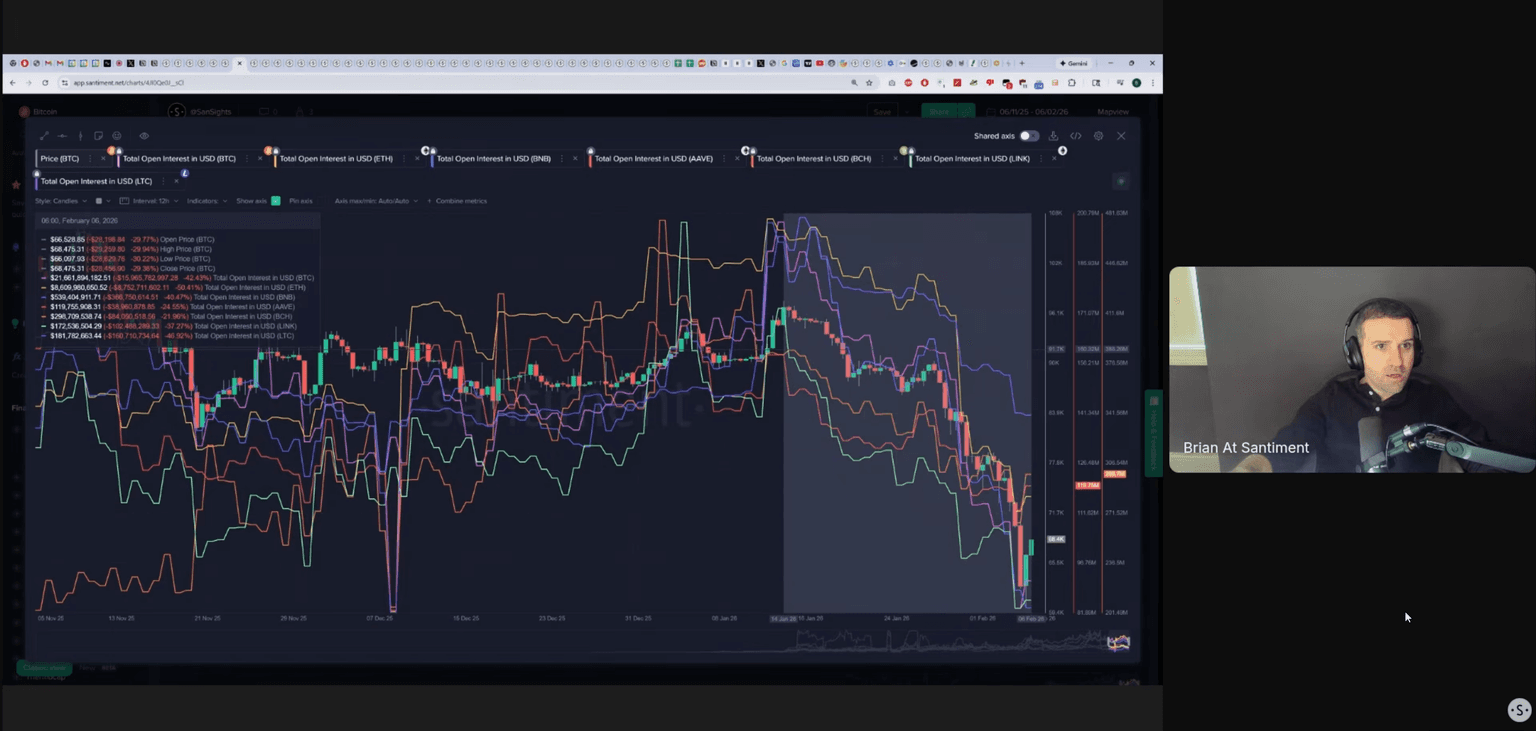Screen dimensions: 1536x731
Task: Remove Total Open Interest in USD (LTC) metric
Action: [176, 181]
